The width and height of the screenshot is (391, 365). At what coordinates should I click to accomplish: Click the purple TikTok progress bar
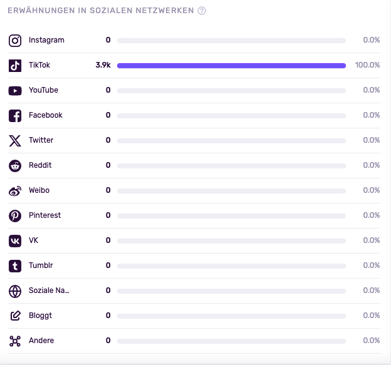point(231,66)
